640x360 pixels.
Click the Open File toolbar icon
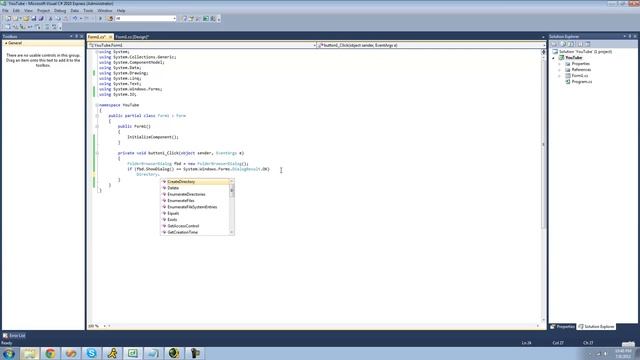(26, 18)
